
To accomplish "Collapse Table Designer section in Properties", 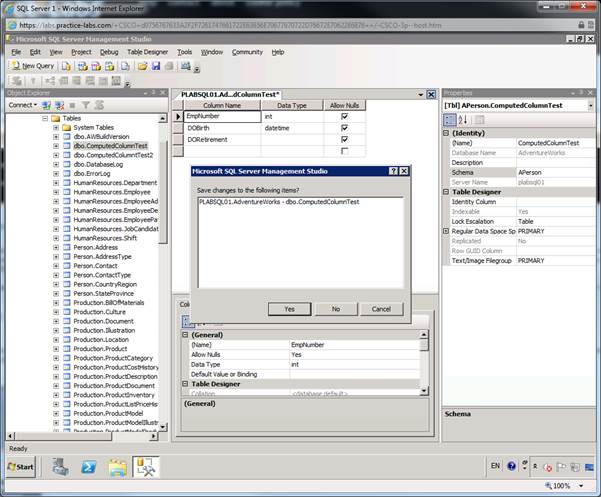I will click(446, 192).
